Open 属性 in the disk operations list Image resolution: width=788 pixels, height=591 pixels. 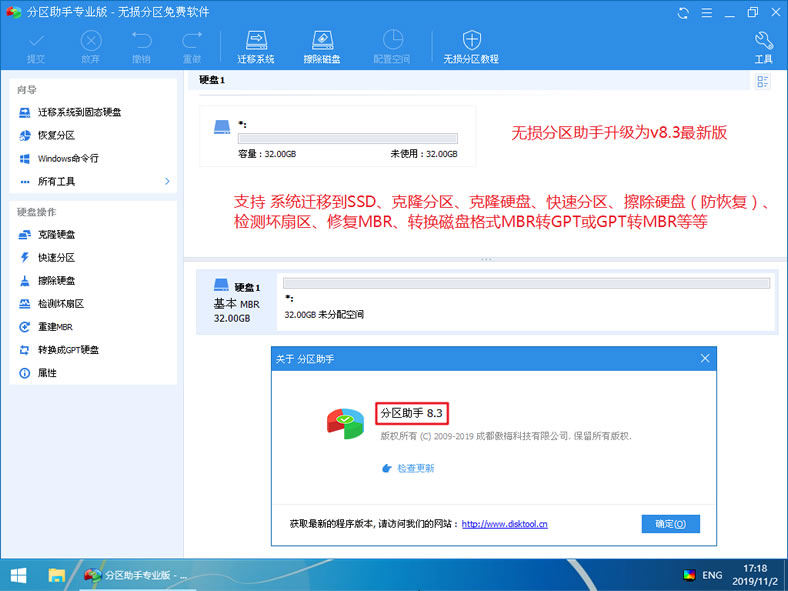pyautogui.click(x=47, y=373)
